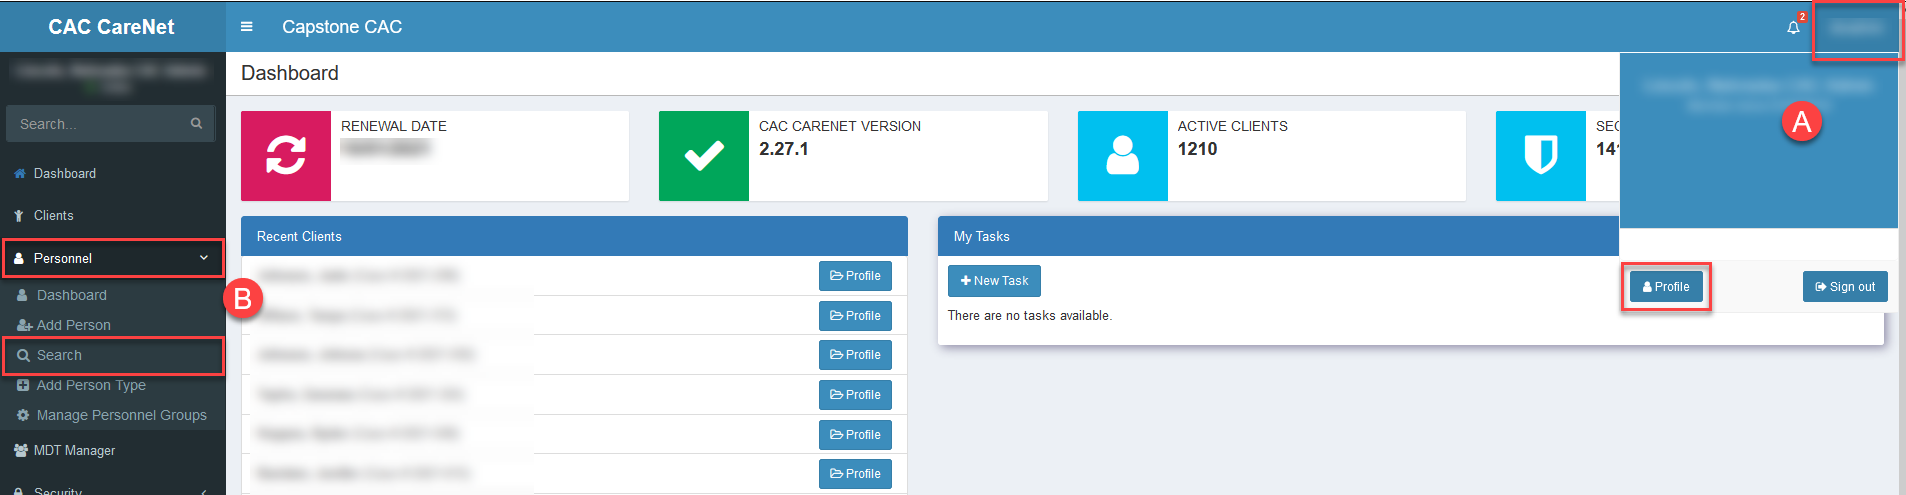Click the Sign out button
This screenshot has width=1906, height=495.
(x=1845, y=287)
